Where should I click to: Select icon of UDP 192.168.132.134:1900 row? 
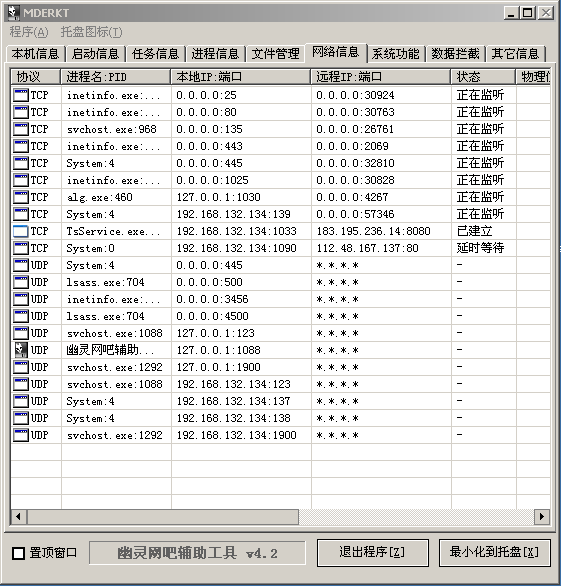21,435
